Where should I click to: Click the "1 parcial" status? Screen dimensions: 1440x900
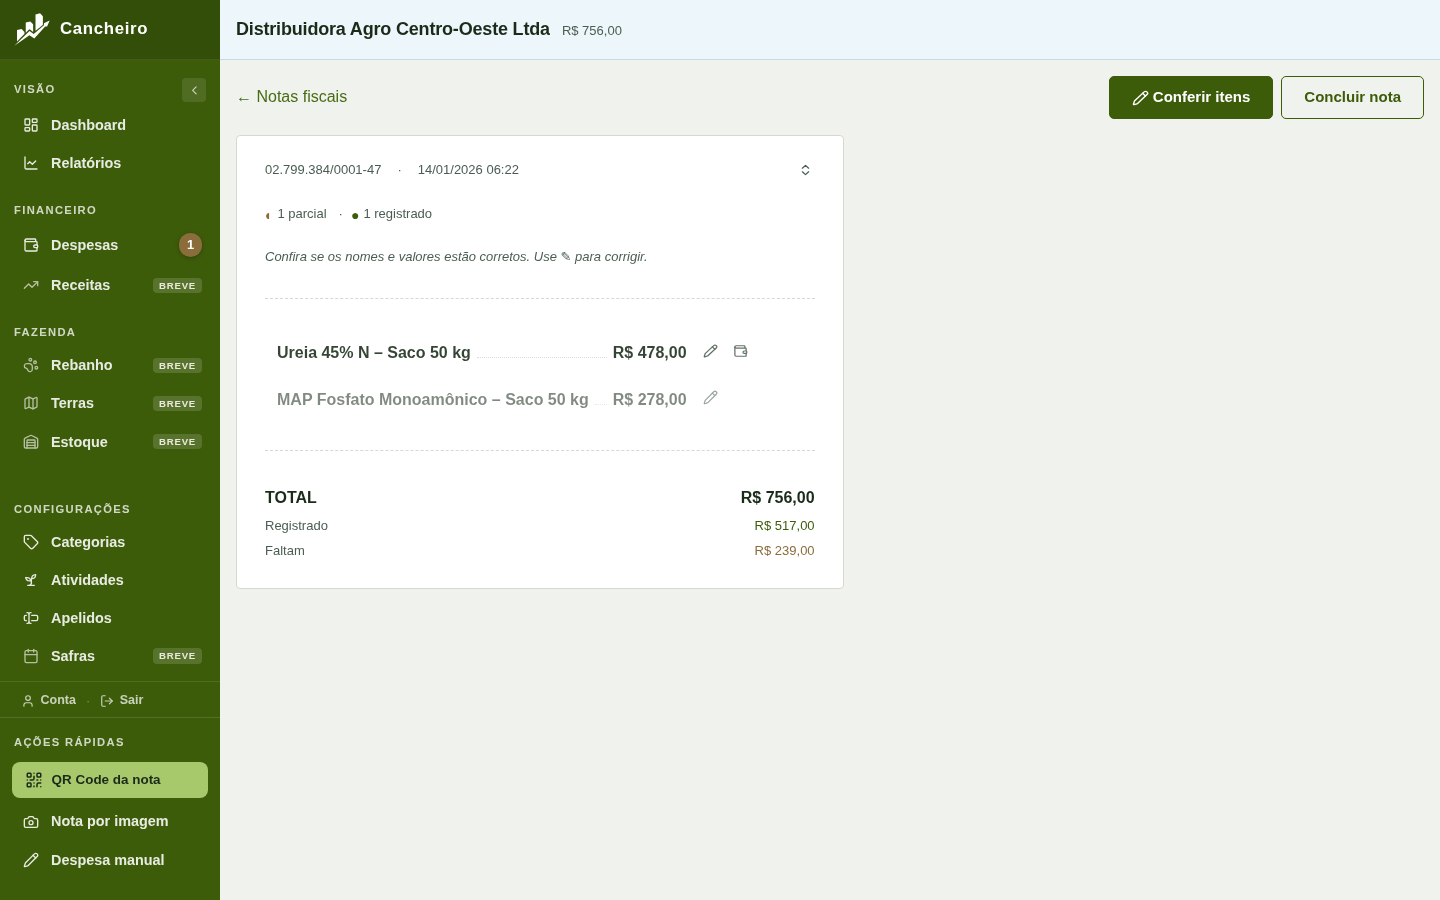coord(296,214)
